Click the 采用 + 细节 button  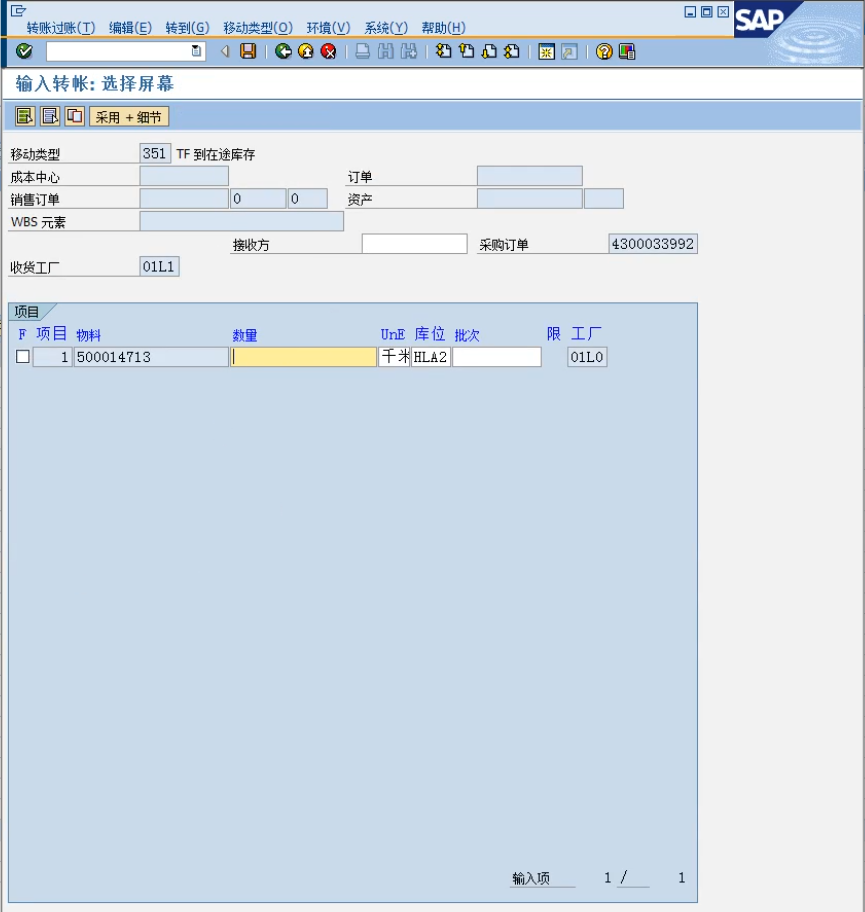click(x=129, y=117)
